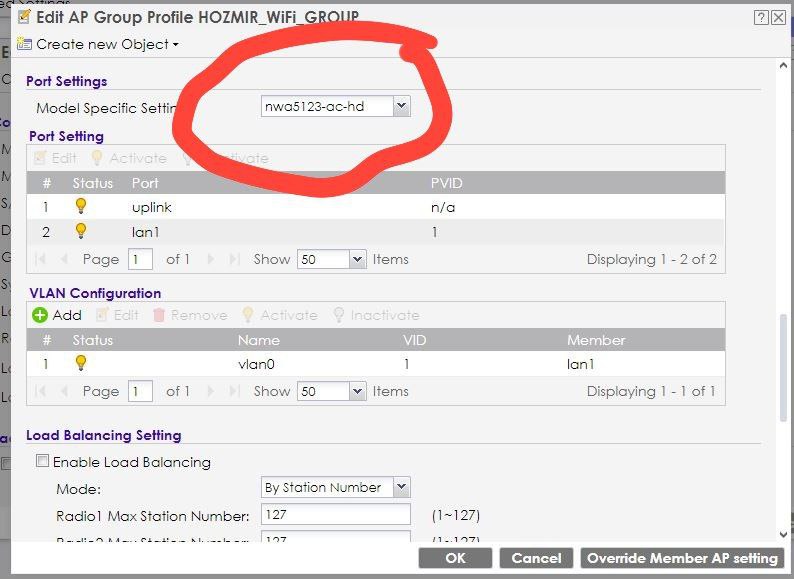The height and width of the screenshot is (579, 794).
Task: Click the Member column header
Action: coord(596,340)
